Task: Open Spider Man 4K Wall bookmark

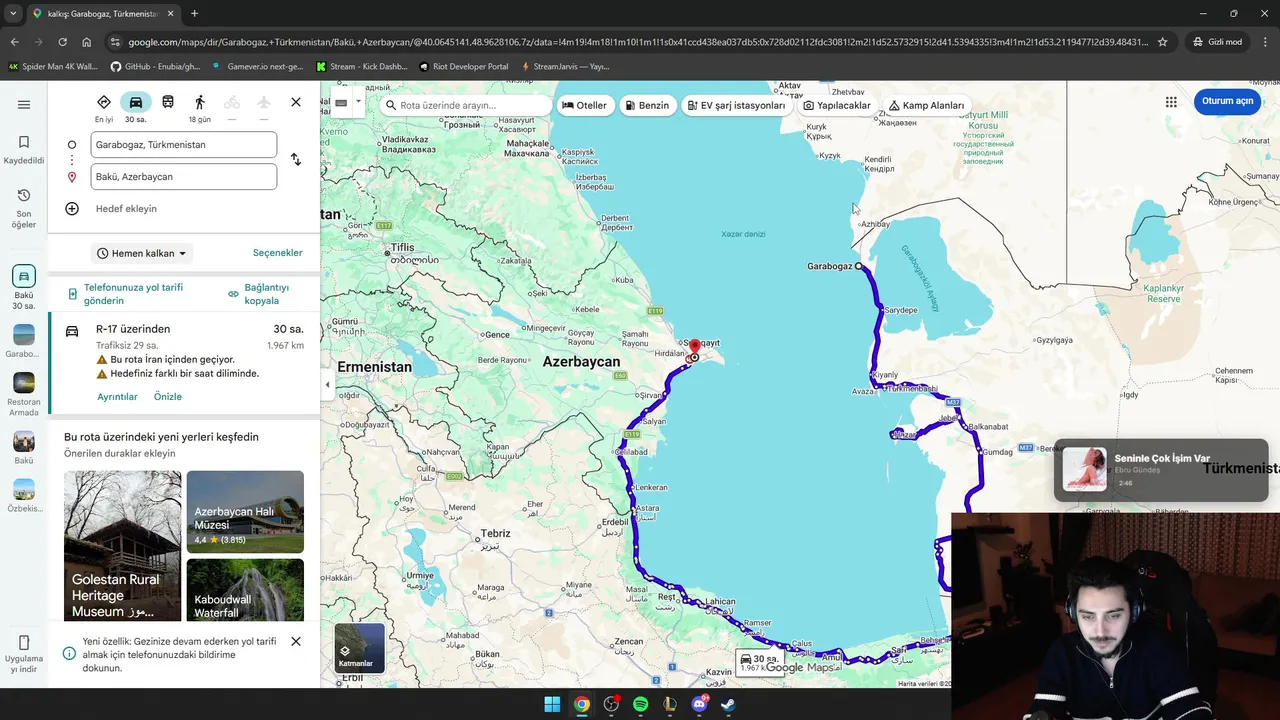Action: click(53, 67)
